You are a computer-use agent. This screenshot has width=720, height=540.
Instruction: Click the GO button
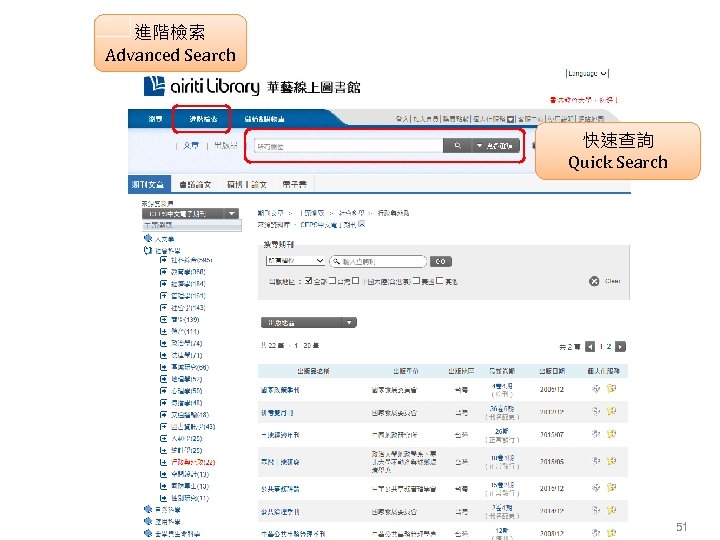441,261
